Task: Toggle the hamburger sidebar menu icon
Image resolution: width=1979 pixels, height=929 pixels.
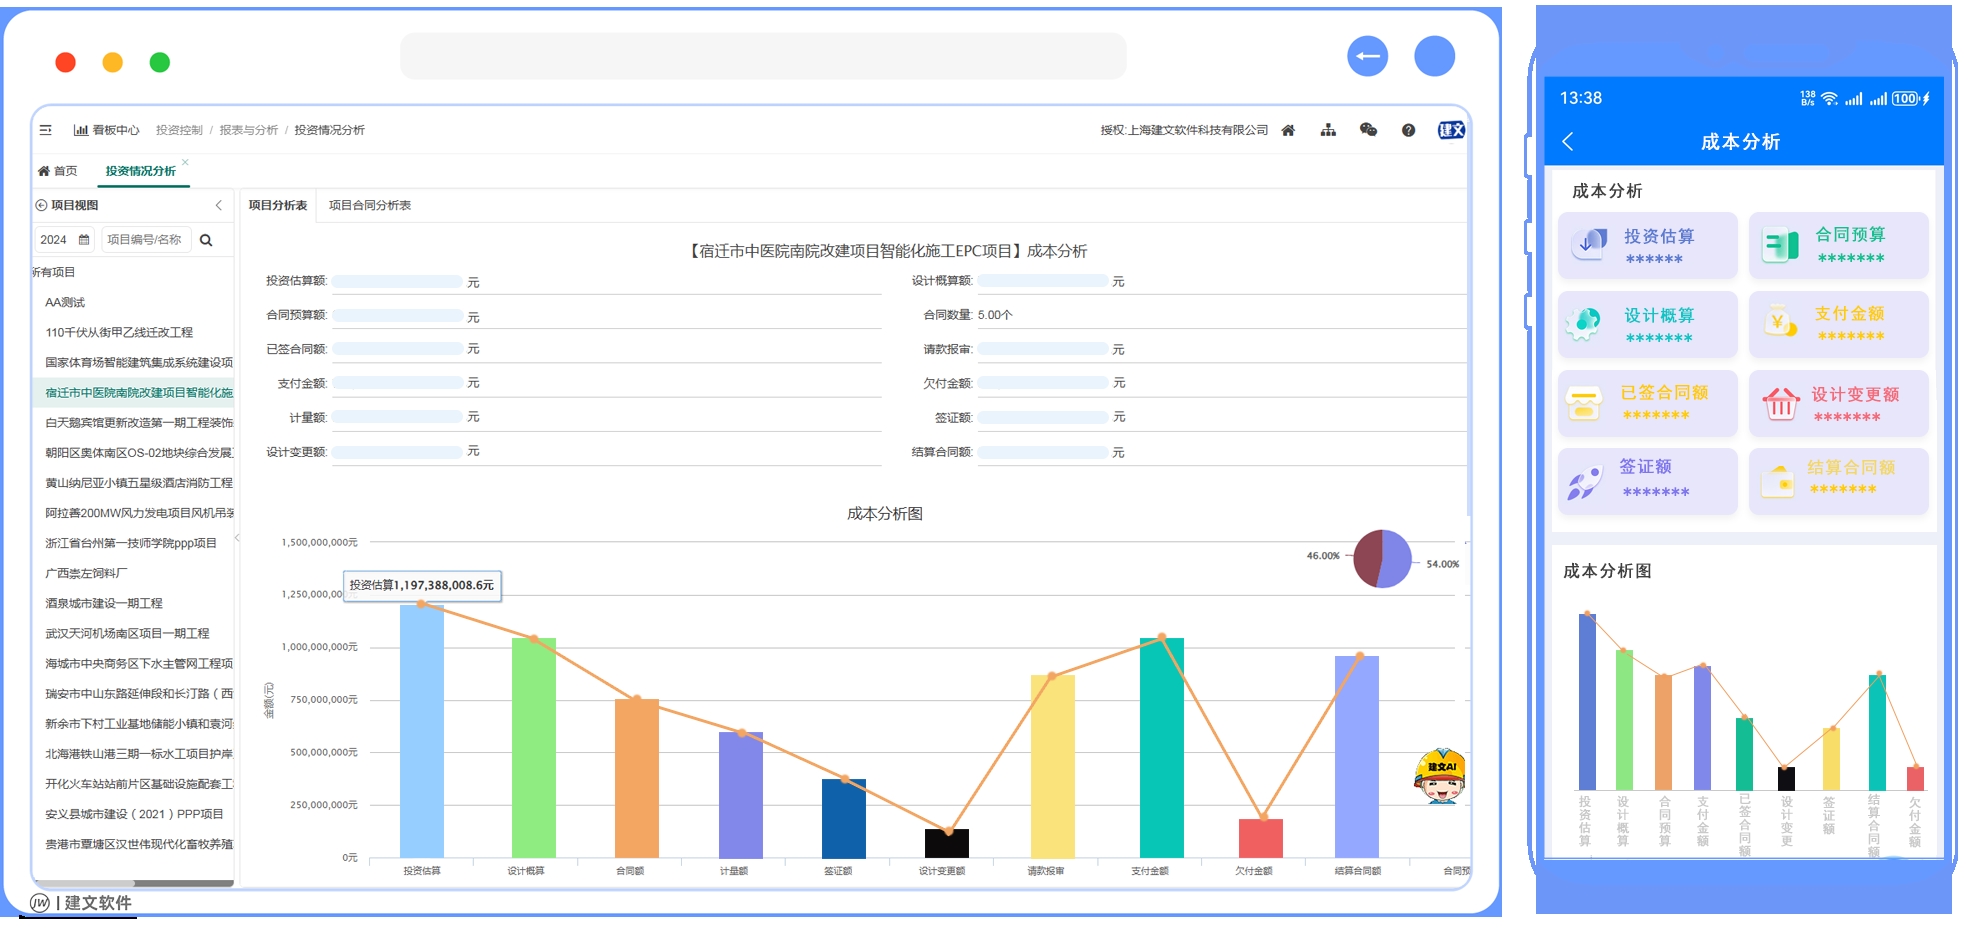Action: click(x=45, y=130)
